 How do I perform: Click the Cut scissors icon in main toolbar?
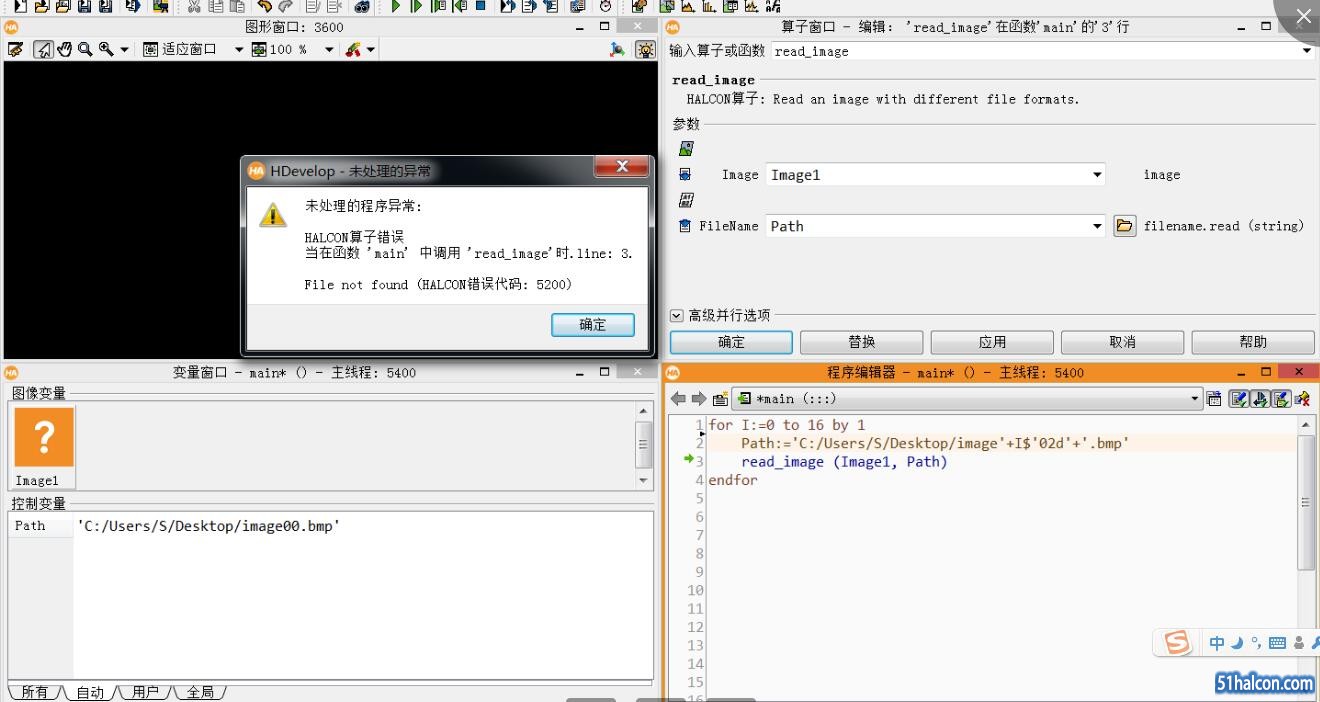pos(194,6)
